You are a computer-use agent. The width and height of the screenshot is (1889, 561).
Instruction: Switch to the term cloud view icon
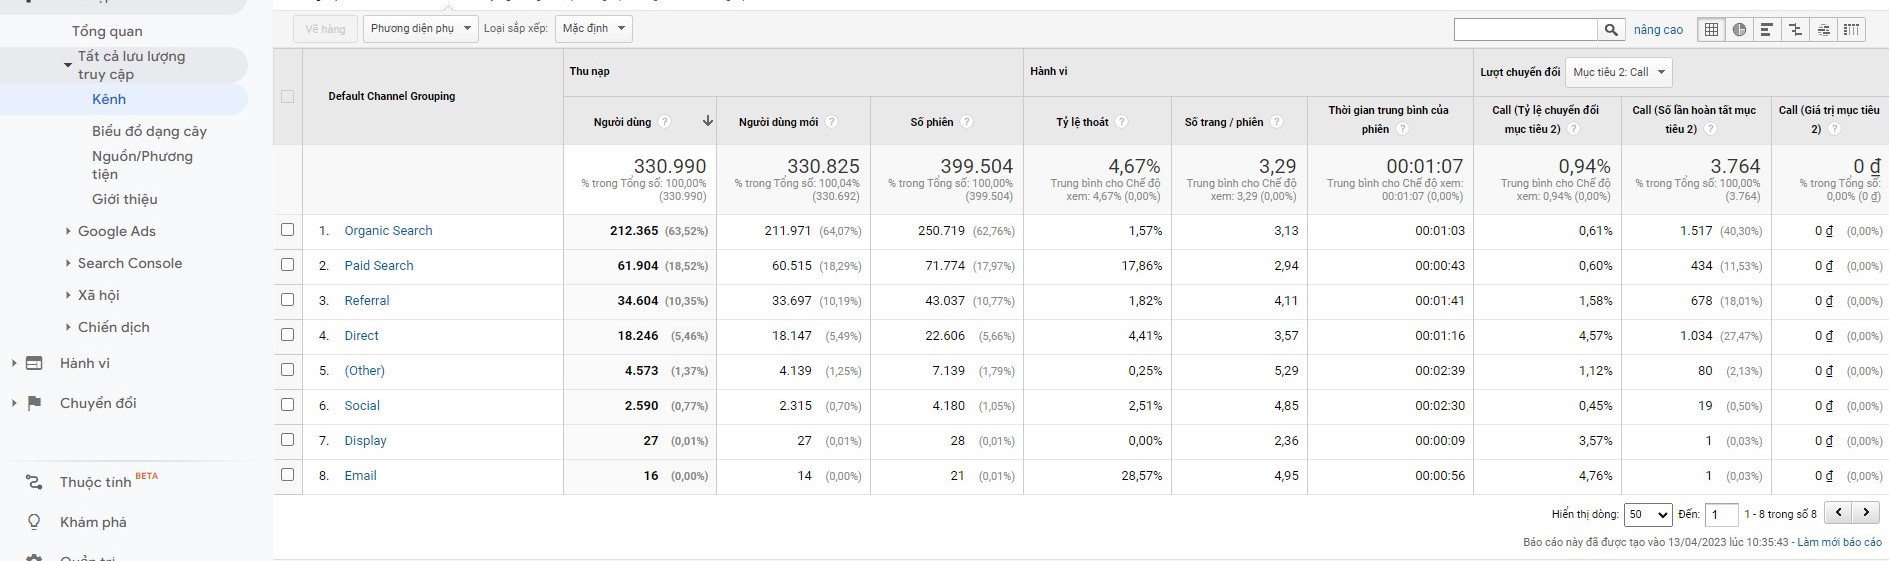pyautogui.click(x=1823, y=30)
